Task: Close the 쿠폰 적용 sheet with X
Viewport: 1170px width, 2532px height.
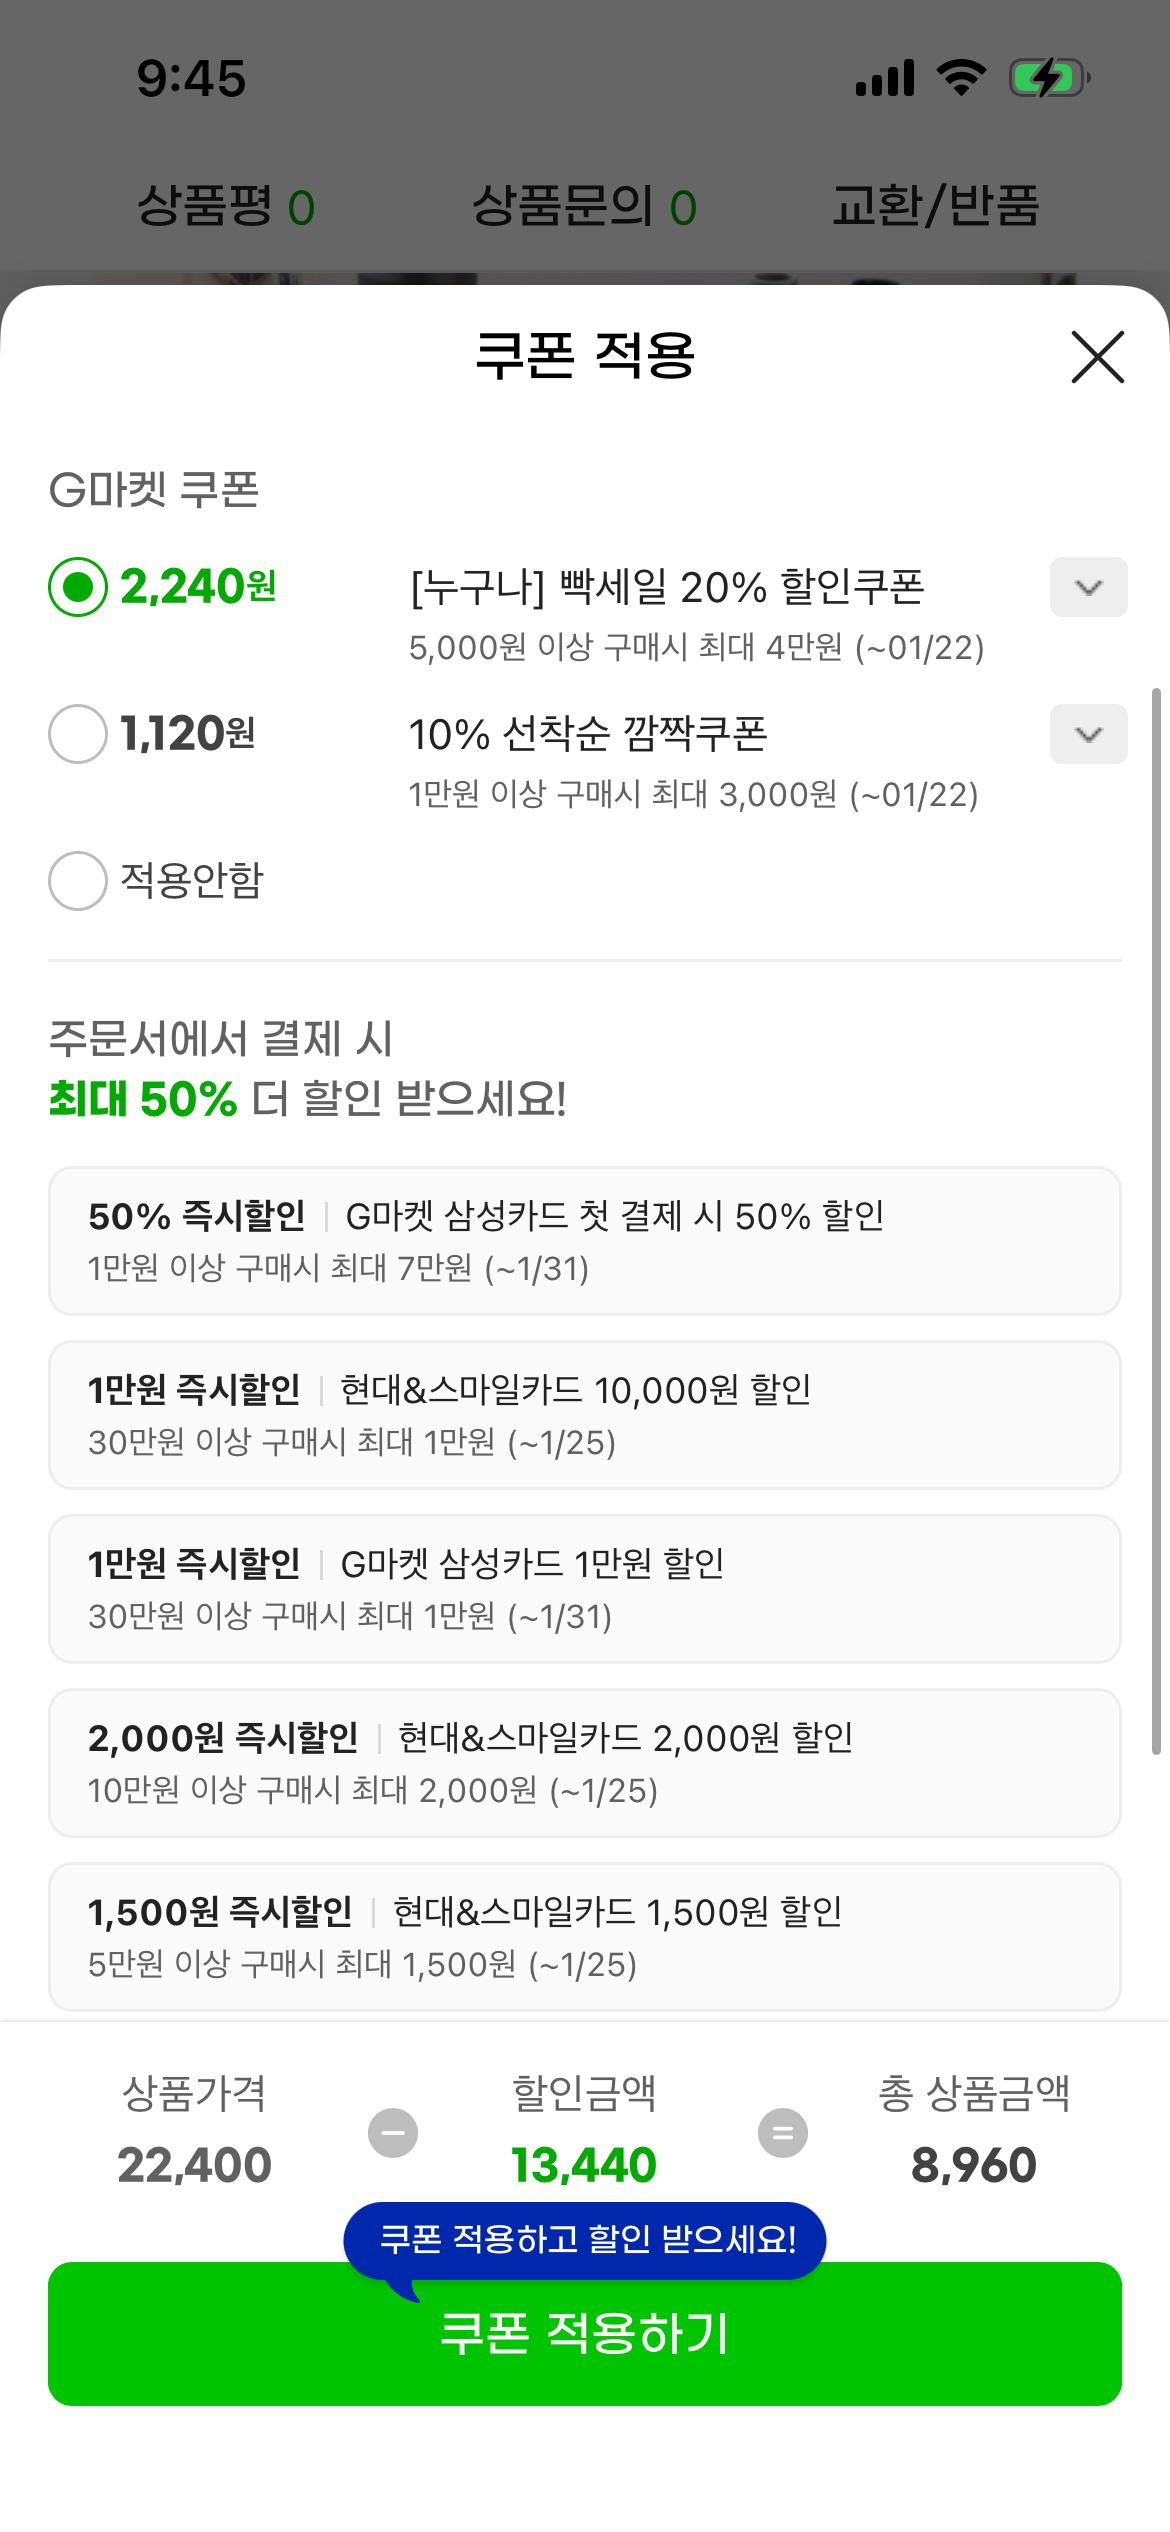Action: (1097, 357)
